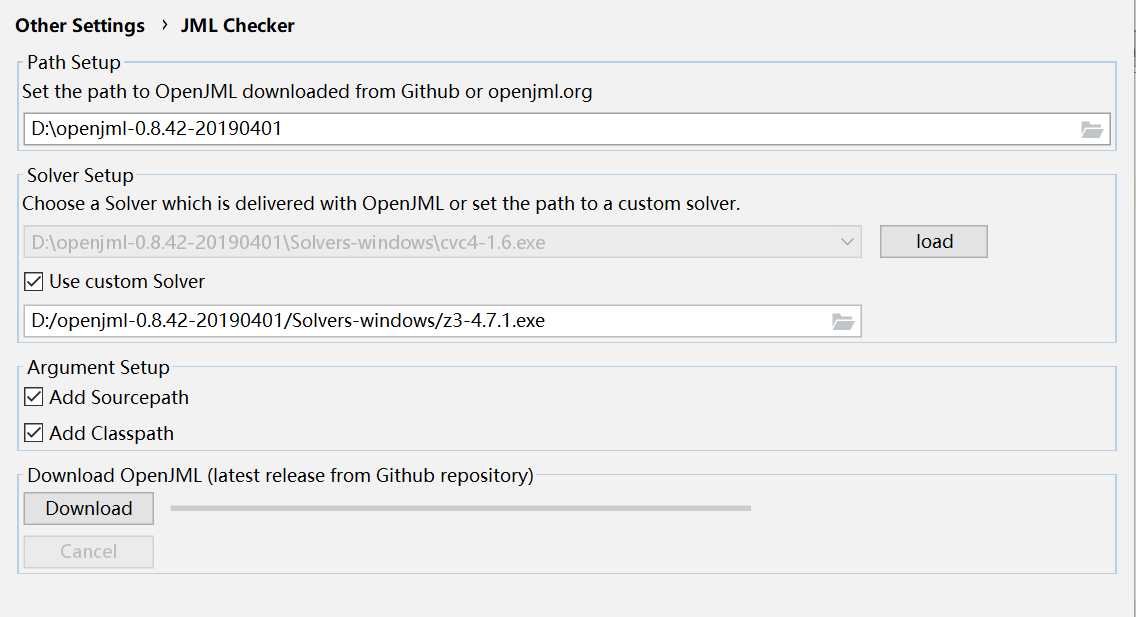
Task: Go to Other Settings breadcrumb
Action: coord(80,25)
